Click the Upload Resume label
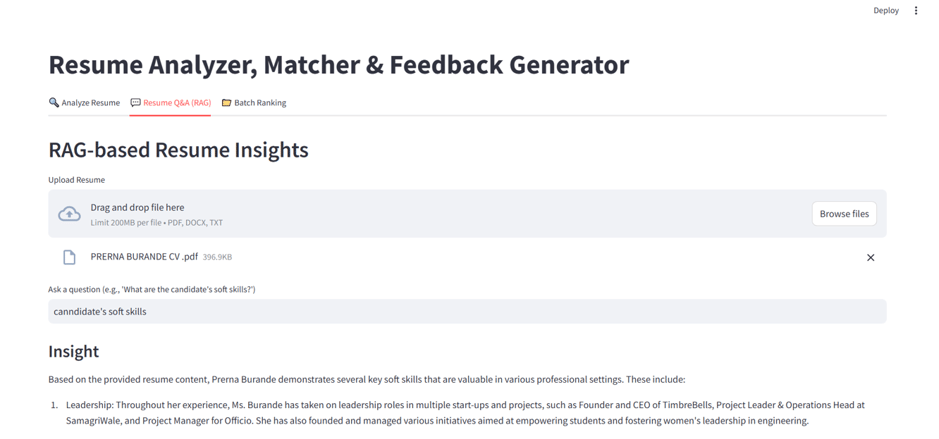Screen dimensions: 939x439 (77, 180)
